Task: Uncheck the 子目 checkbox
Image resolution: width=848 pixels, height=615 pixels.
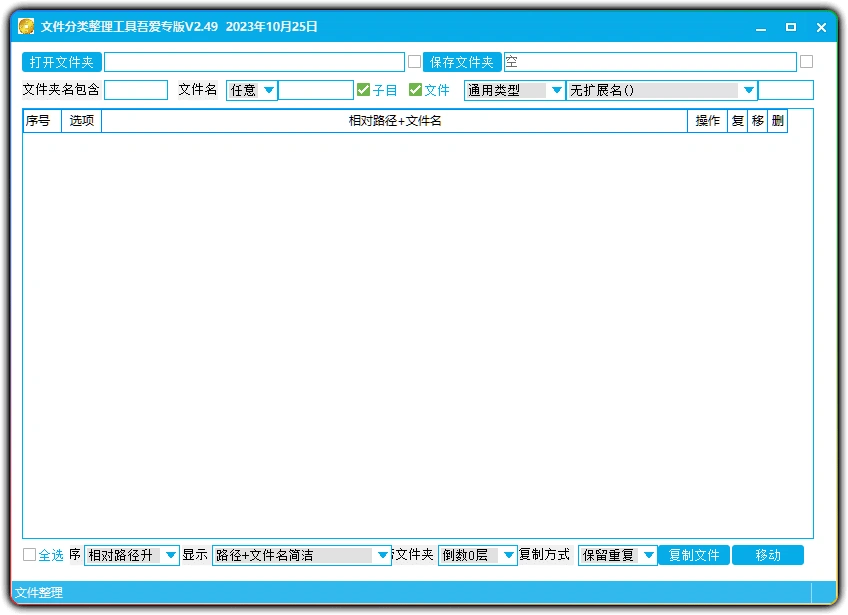Action: tap(363, 90)
